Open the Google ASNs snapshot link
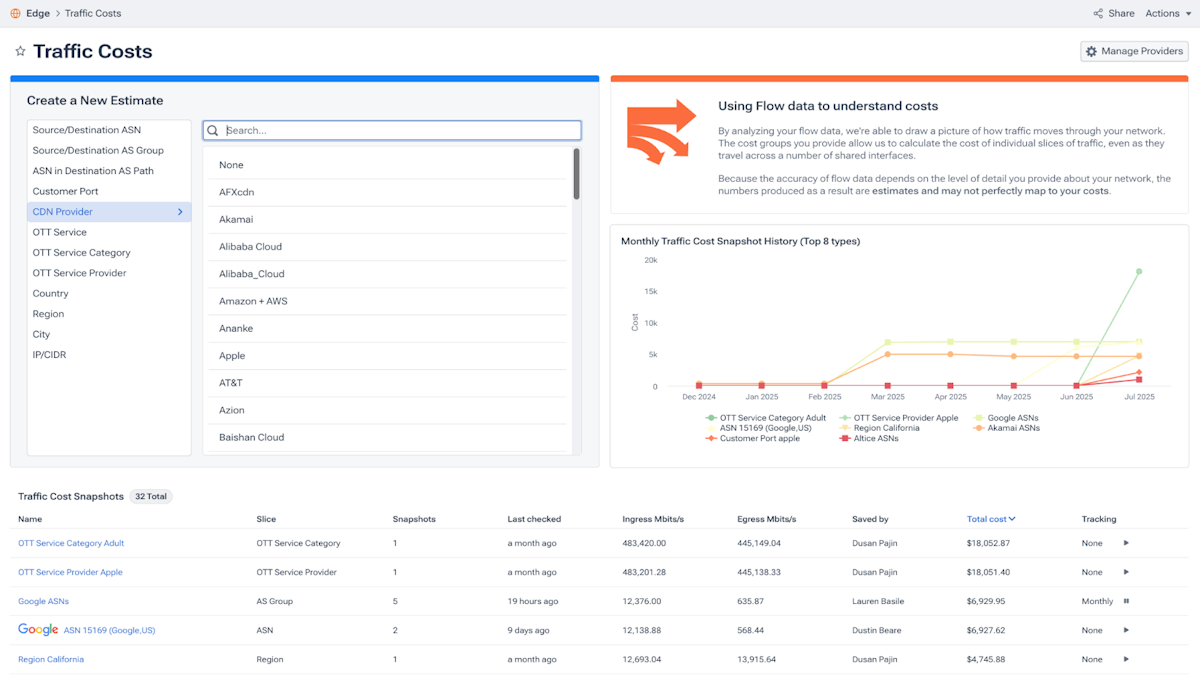The height and width of the screenshot is (682, 1200). (x=43, y=601)
